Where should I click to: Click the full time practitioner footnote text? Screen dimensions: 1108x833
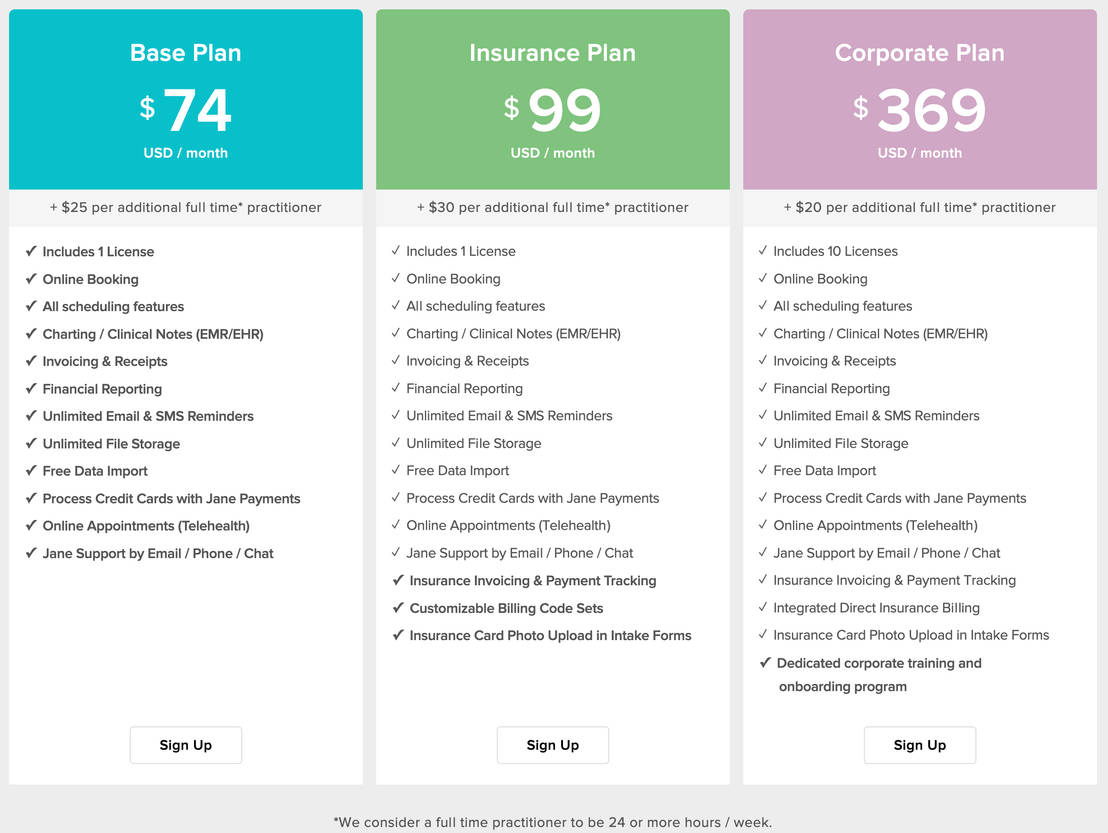(x=554, y=822)
